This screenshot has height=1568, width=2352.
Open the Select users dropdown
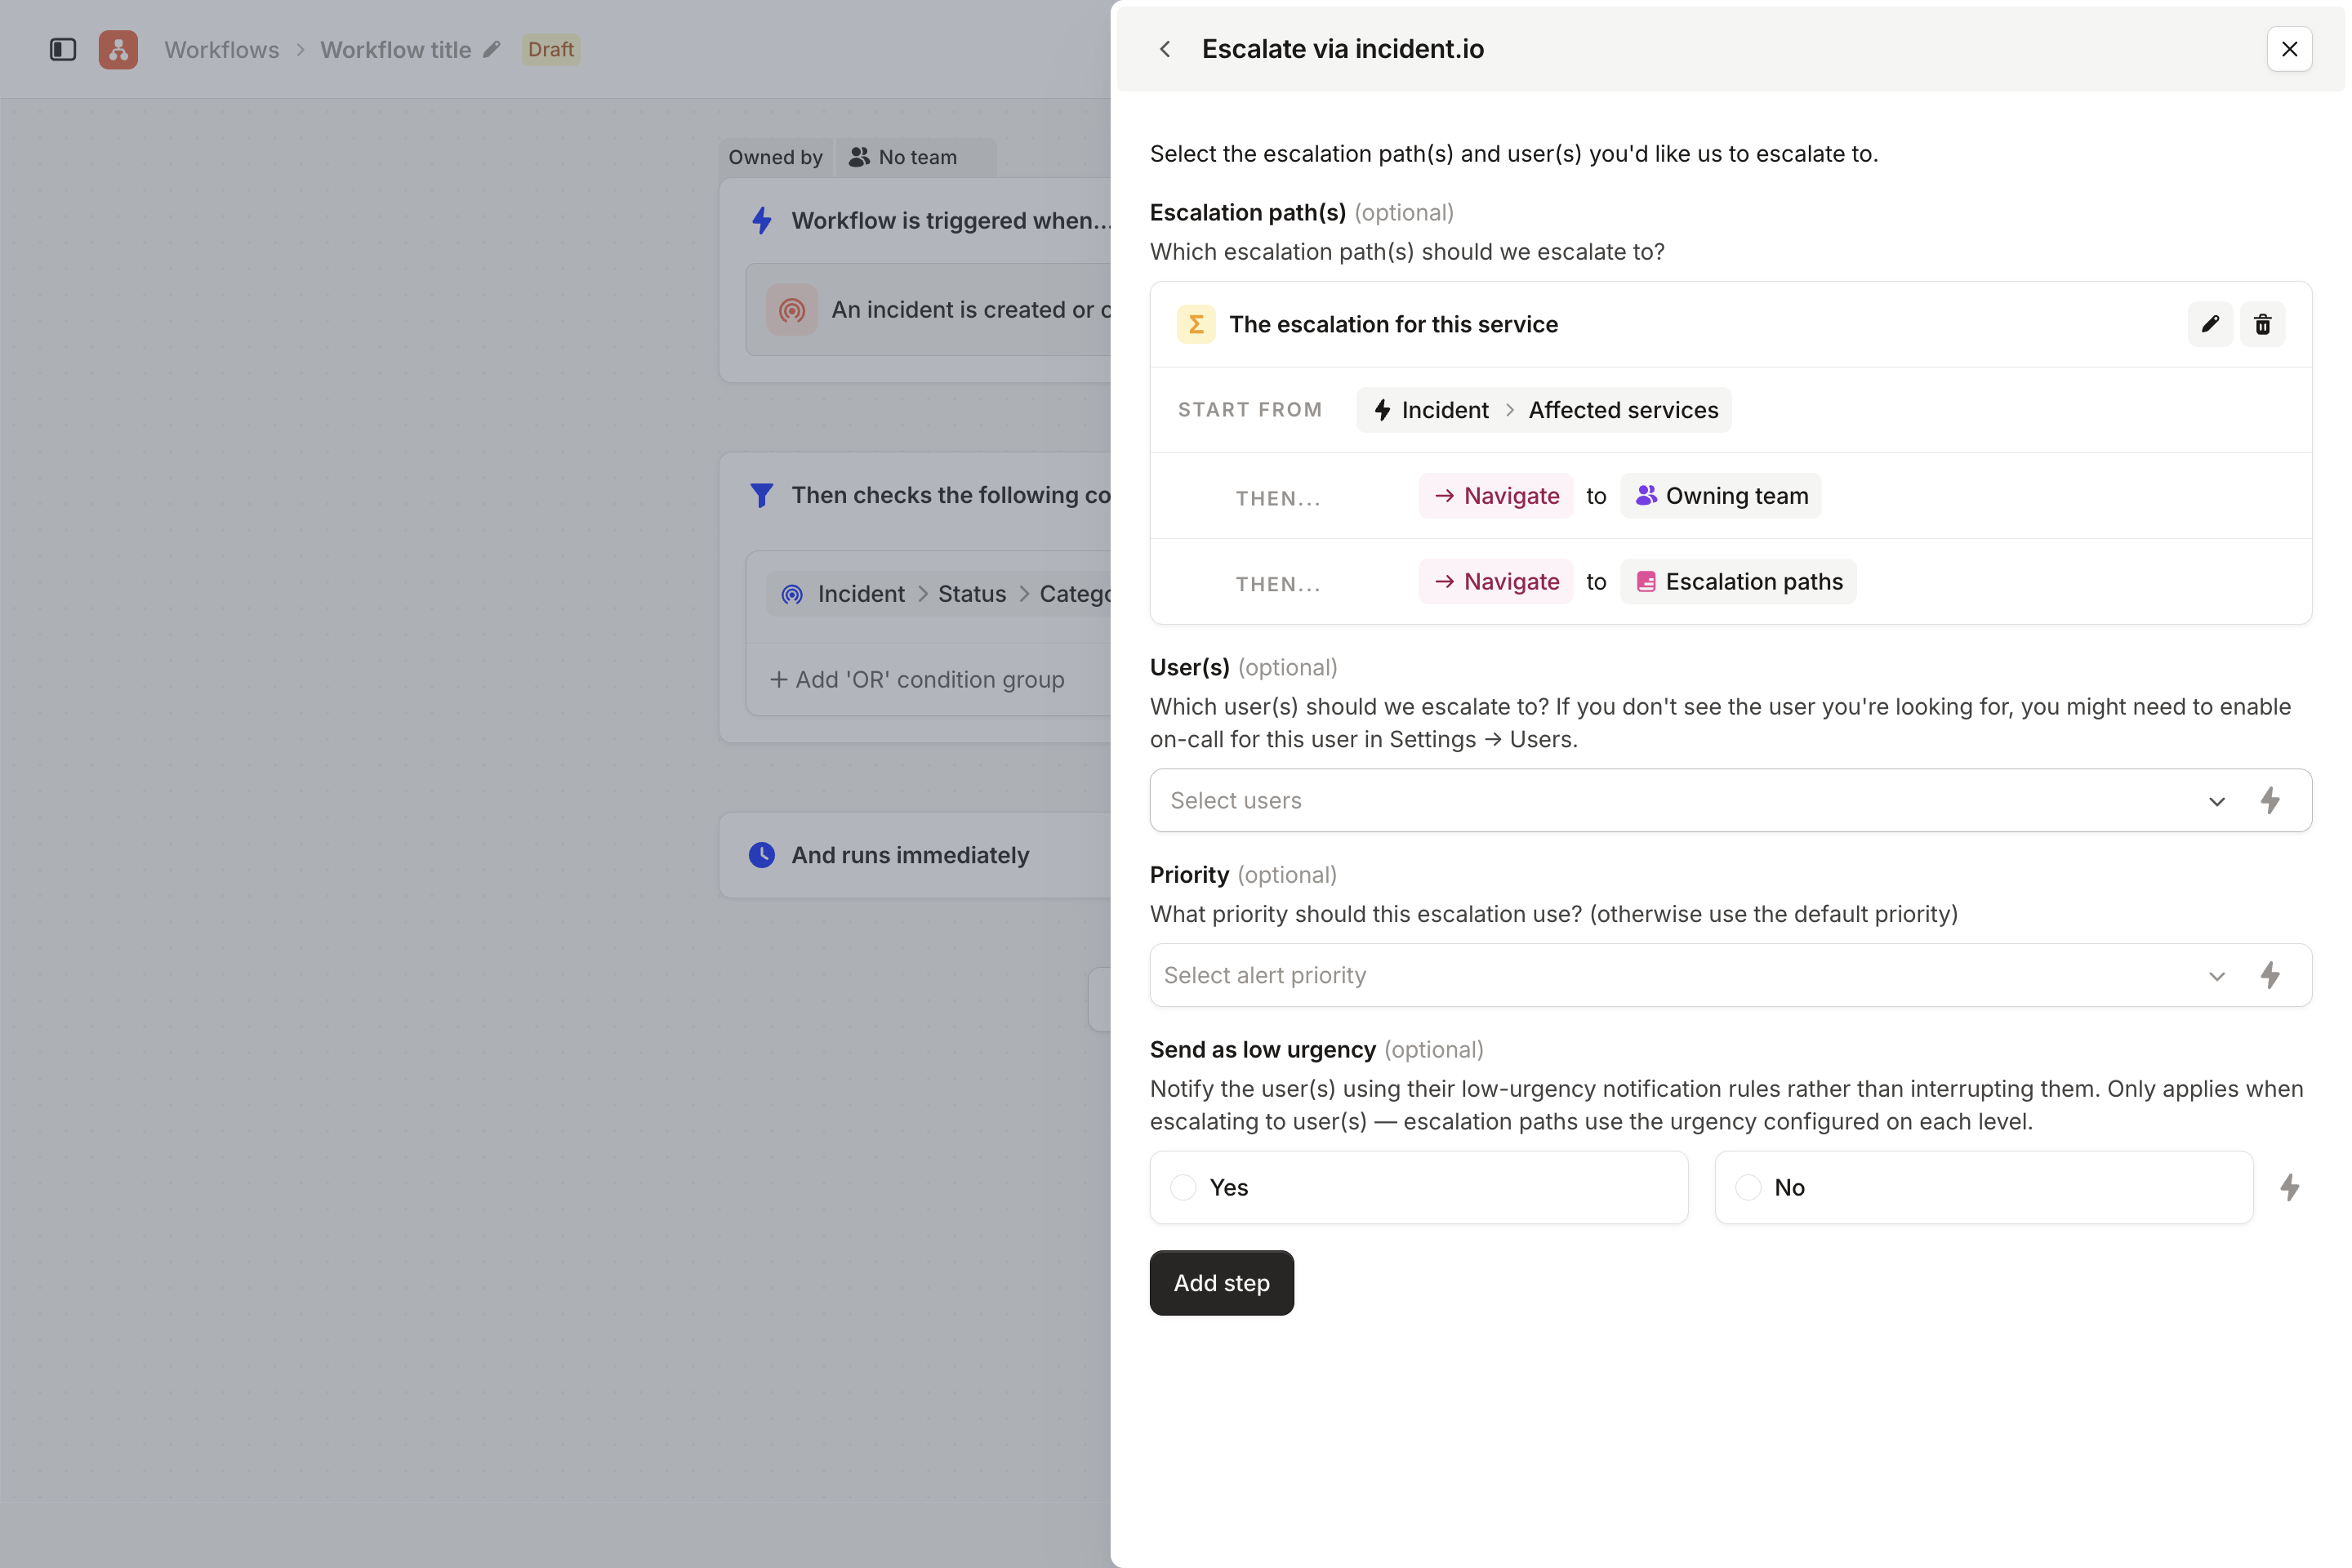1730,800
